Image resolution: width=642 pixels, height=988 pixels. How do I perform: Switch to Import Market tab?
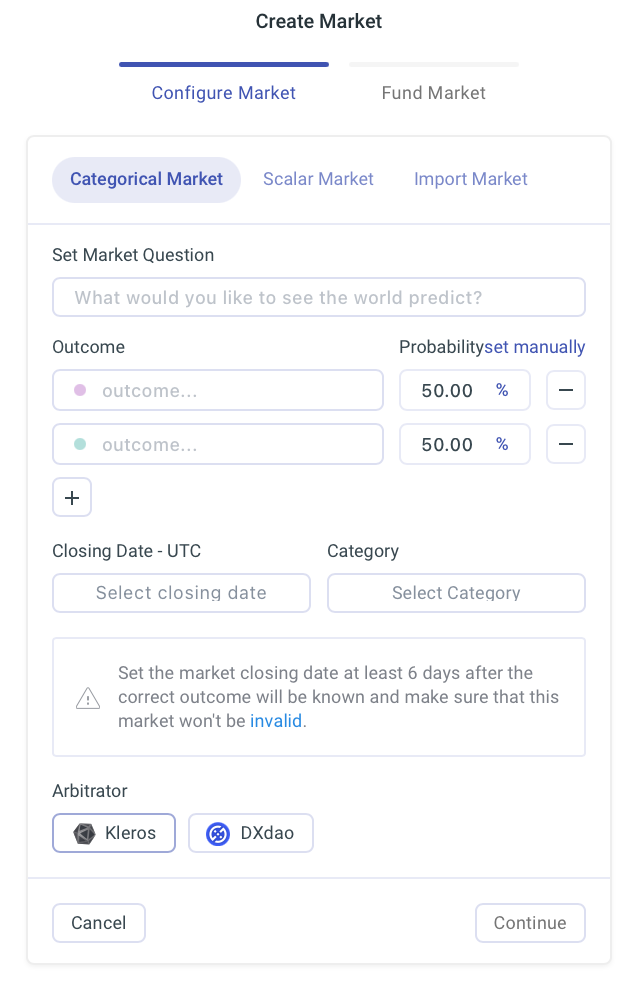click(471, 179)
